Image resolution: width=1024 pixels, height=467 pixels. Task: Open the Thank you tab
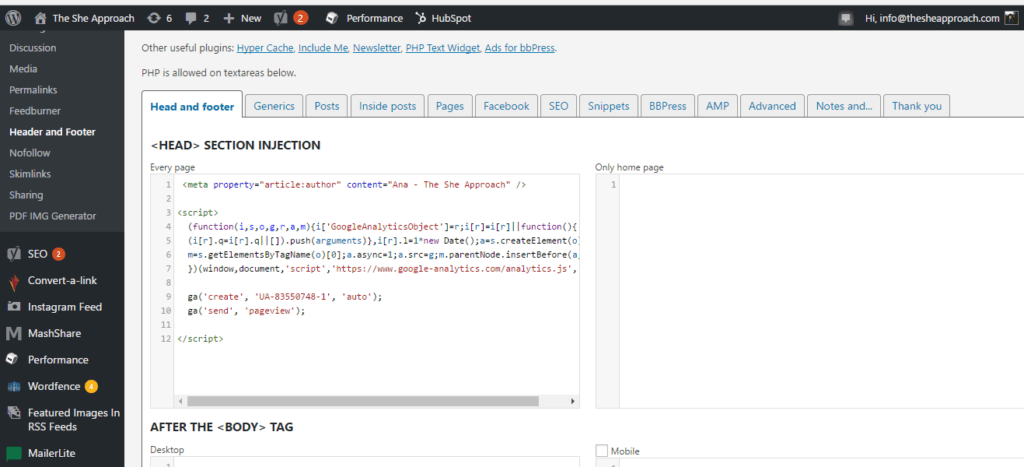917,106
